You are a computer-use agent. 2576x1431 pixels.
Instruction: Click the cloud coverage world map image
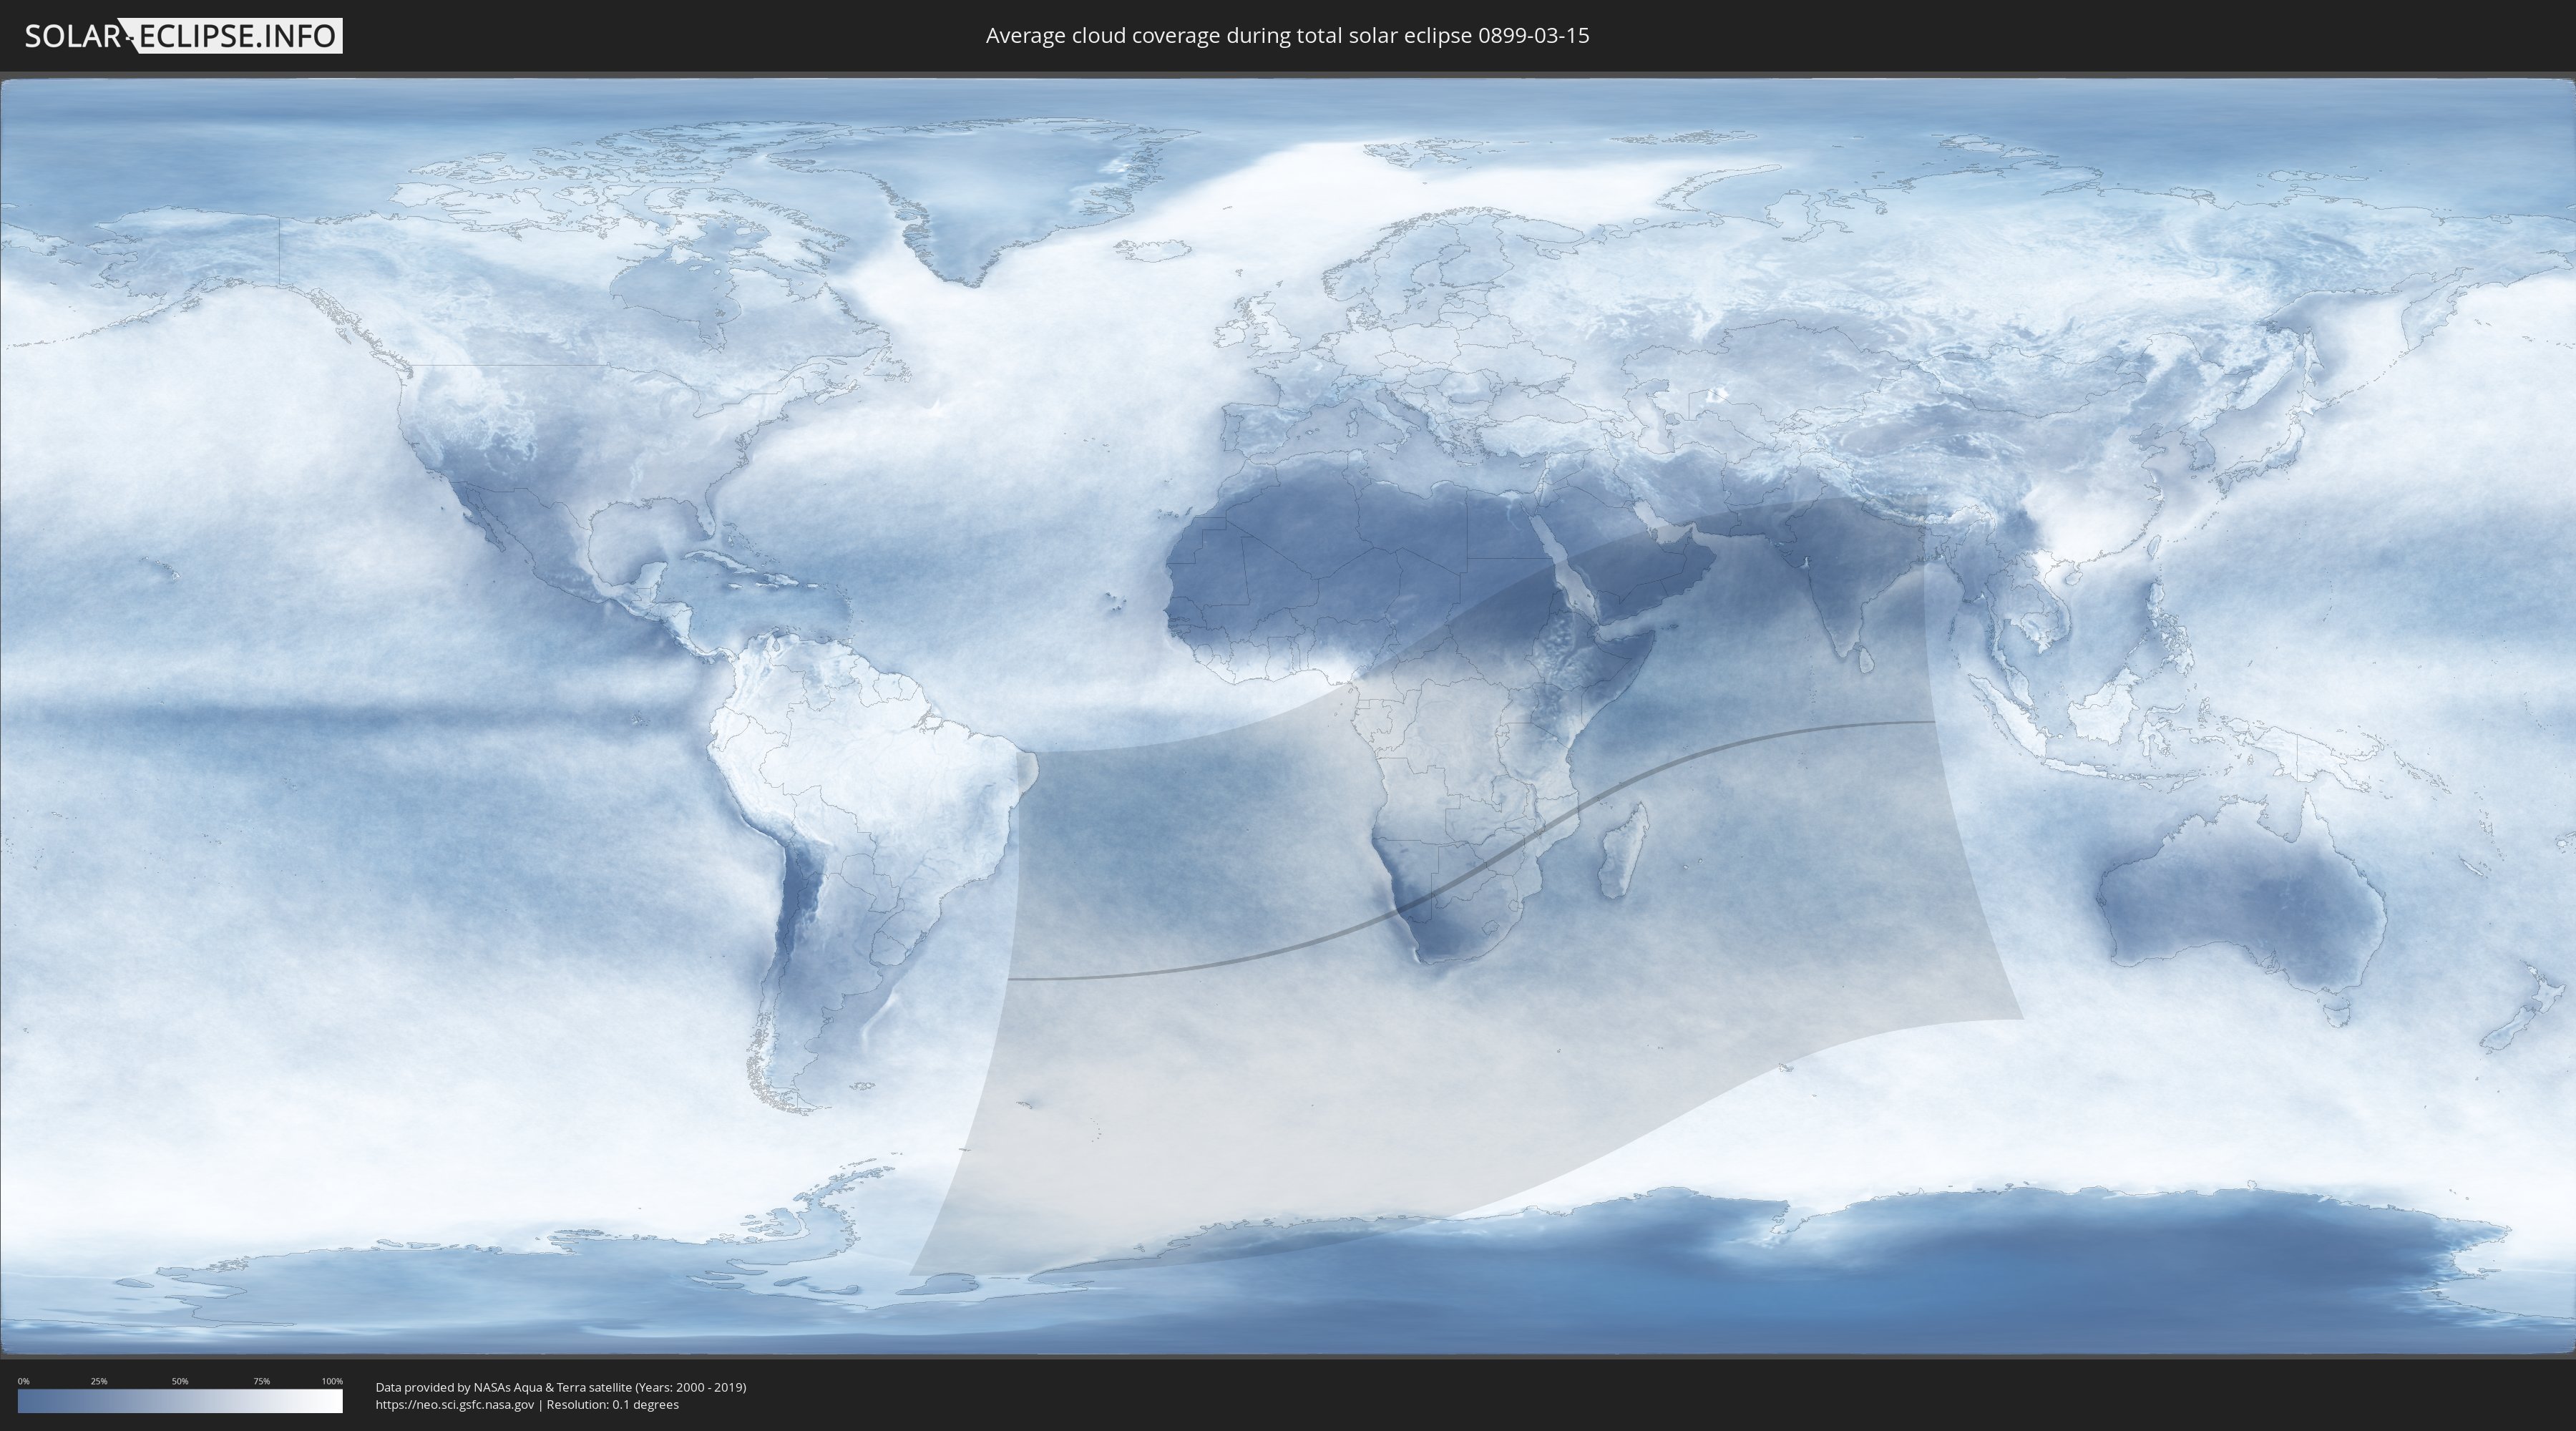coord(1288,717)
